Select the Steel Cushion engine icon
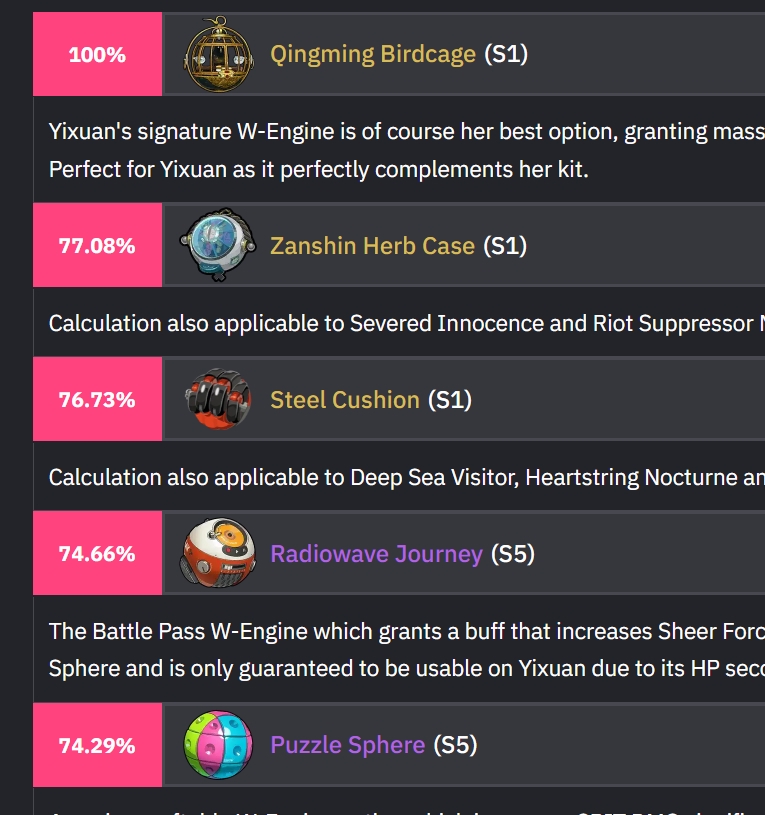This screenshot has height=815, width=765. tap(218, 399)
